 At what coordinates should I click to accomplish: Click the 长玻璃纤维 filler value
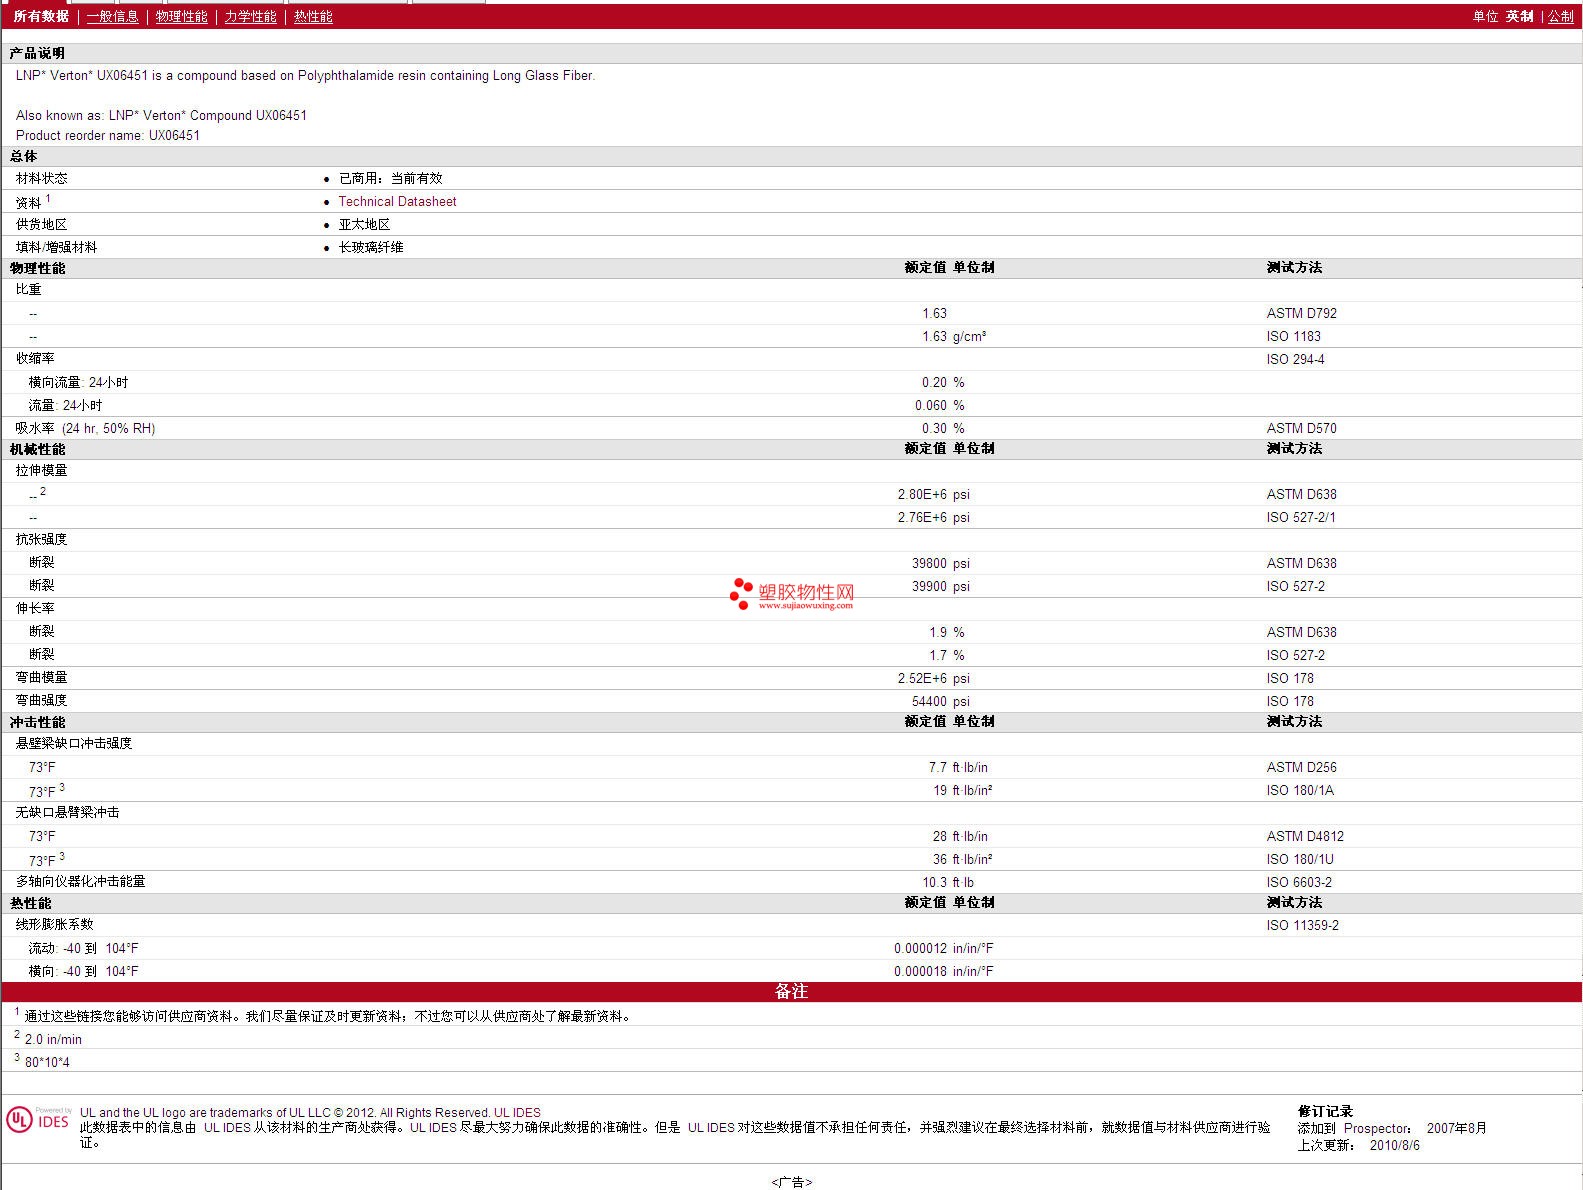coord(371,248)
